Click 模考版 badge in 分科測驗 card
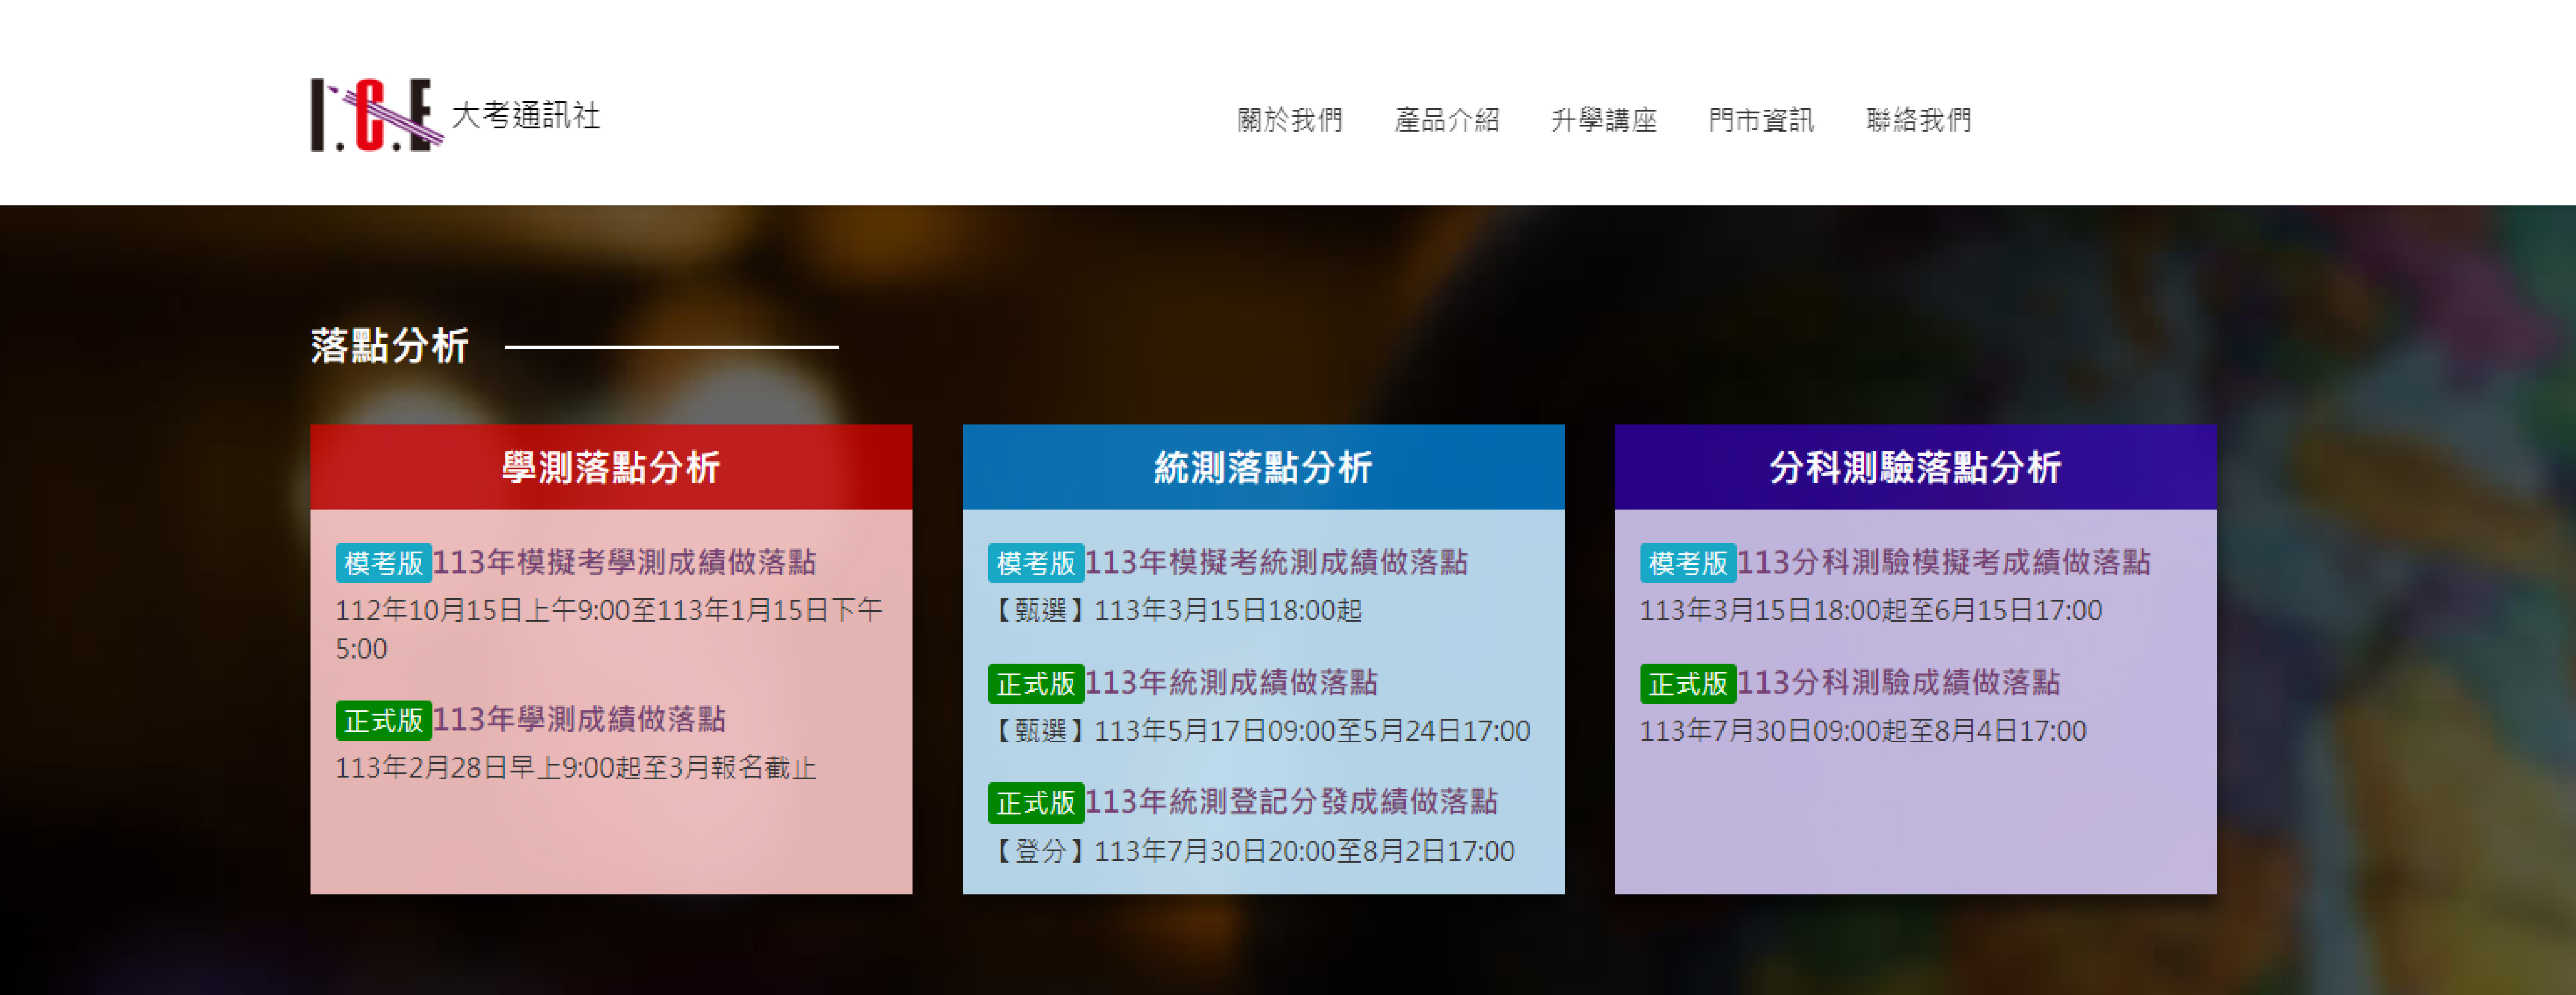This screenshot has height=995, width=2576. pos(1688,563)
